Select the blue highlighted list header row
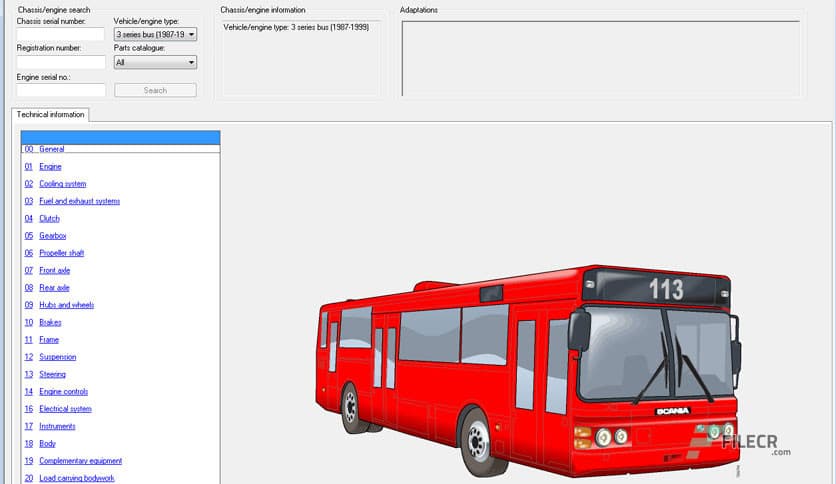 [120, 138]
